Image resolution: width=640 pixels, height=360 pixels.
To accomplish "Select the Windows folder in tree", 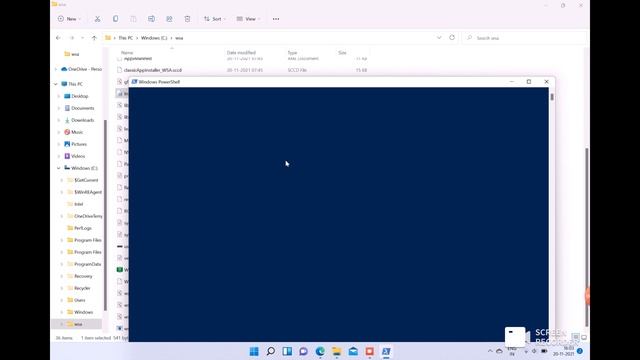I will point(83,312).
